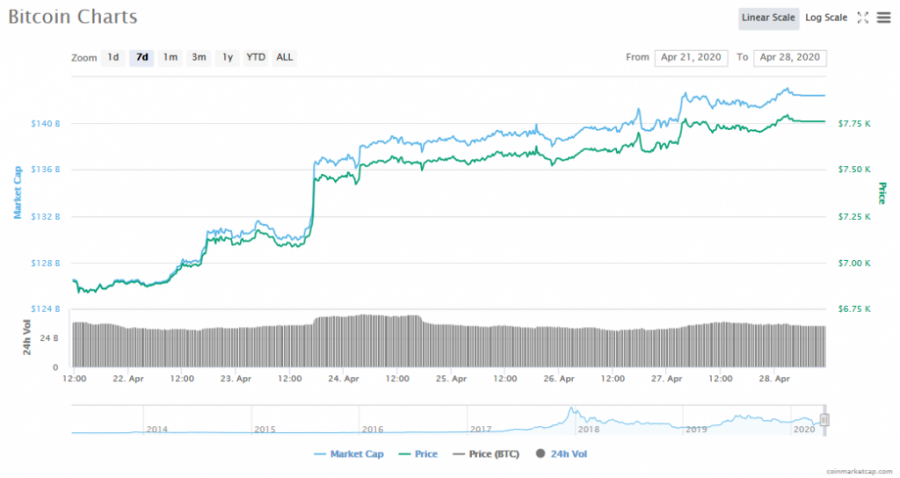
Task: Click the 28. Apr date label
Action: [774, 379]
